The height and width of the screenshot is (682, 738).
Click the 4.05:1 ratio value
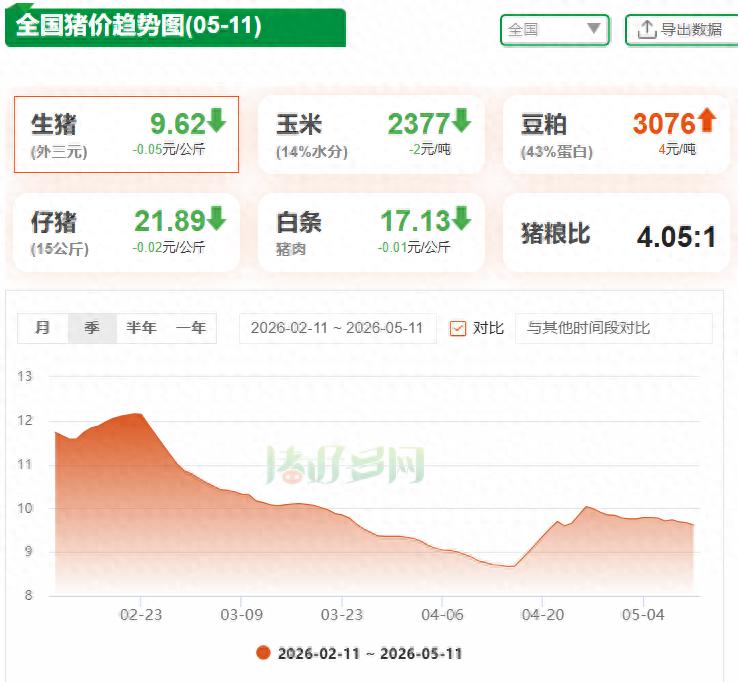(676, 236)
